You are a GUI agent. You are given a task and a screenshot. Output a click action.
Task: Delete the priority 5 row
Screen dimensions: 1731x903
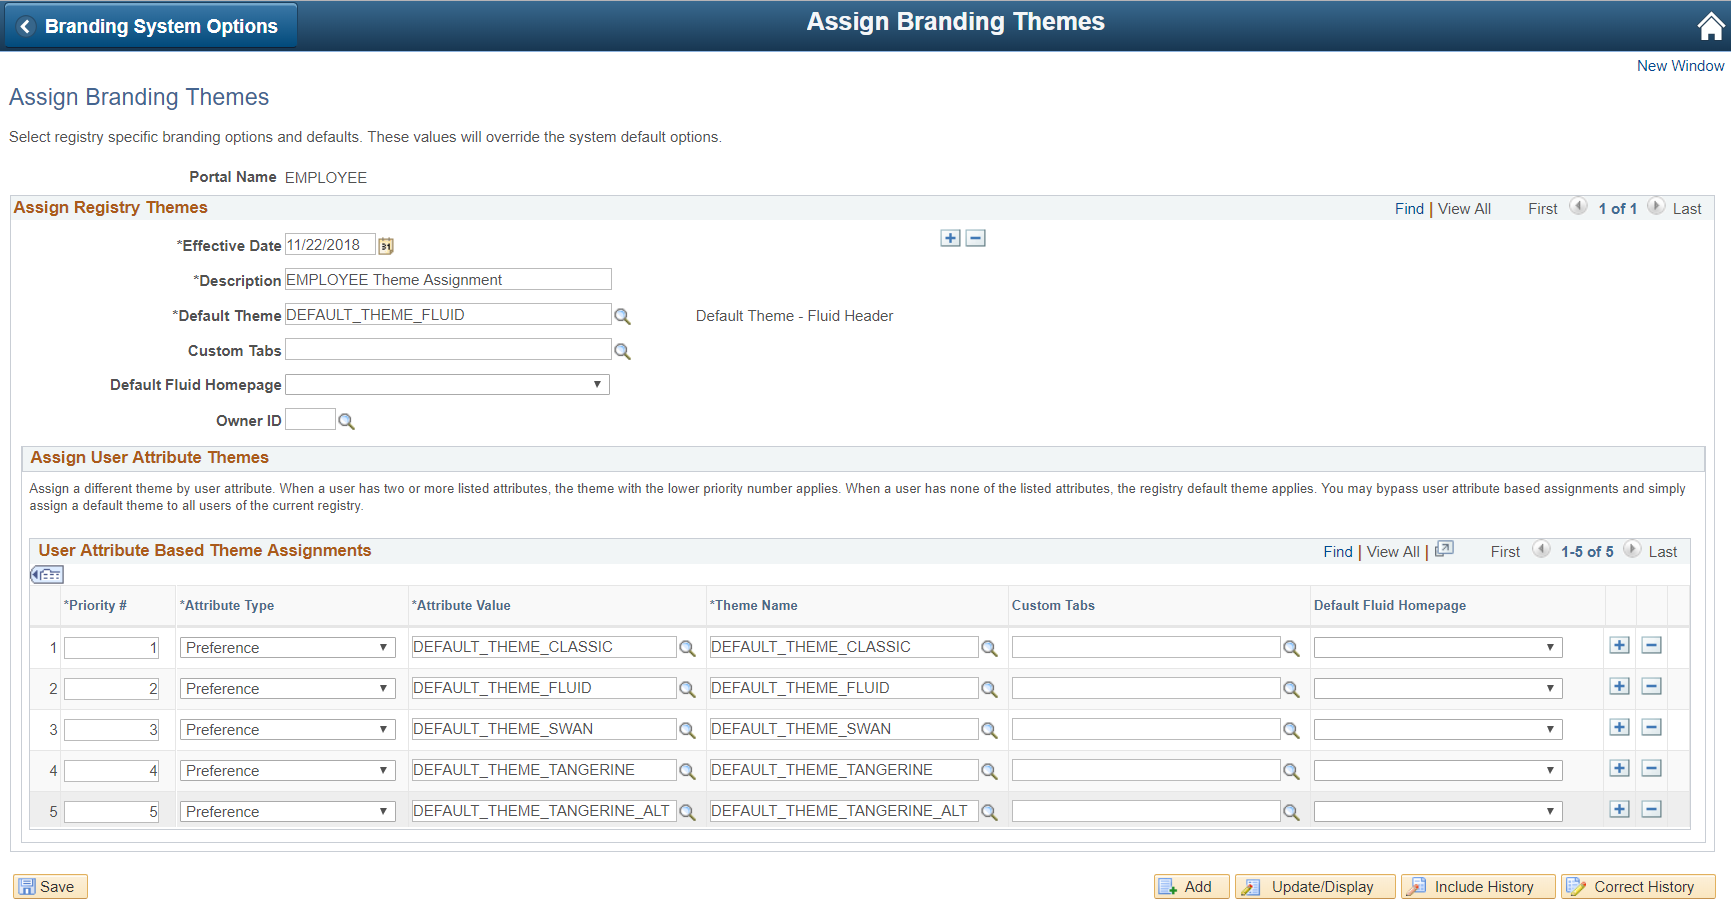tap(1652, 809)
